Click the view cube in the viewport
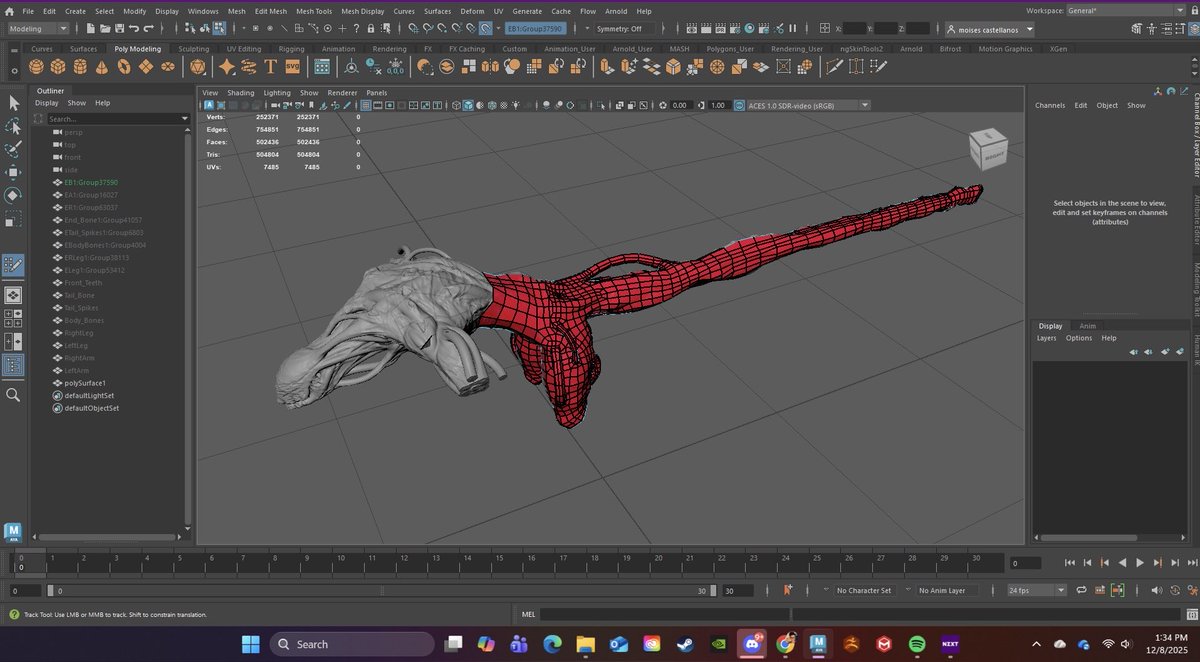This screenshot has width=1200, height=662. [988, 148]
